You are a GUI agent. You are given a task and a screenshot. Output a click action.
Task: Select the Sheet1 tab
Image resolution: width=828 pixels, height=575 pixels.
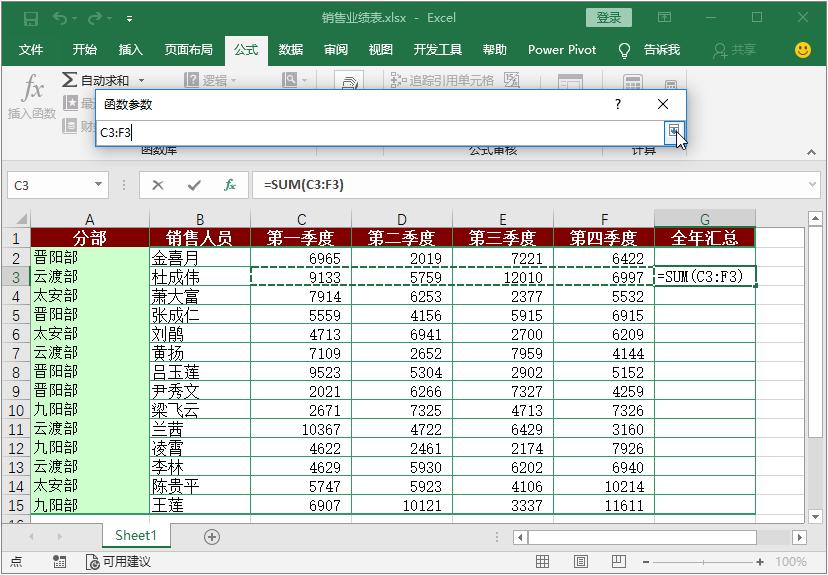[136, 535]
